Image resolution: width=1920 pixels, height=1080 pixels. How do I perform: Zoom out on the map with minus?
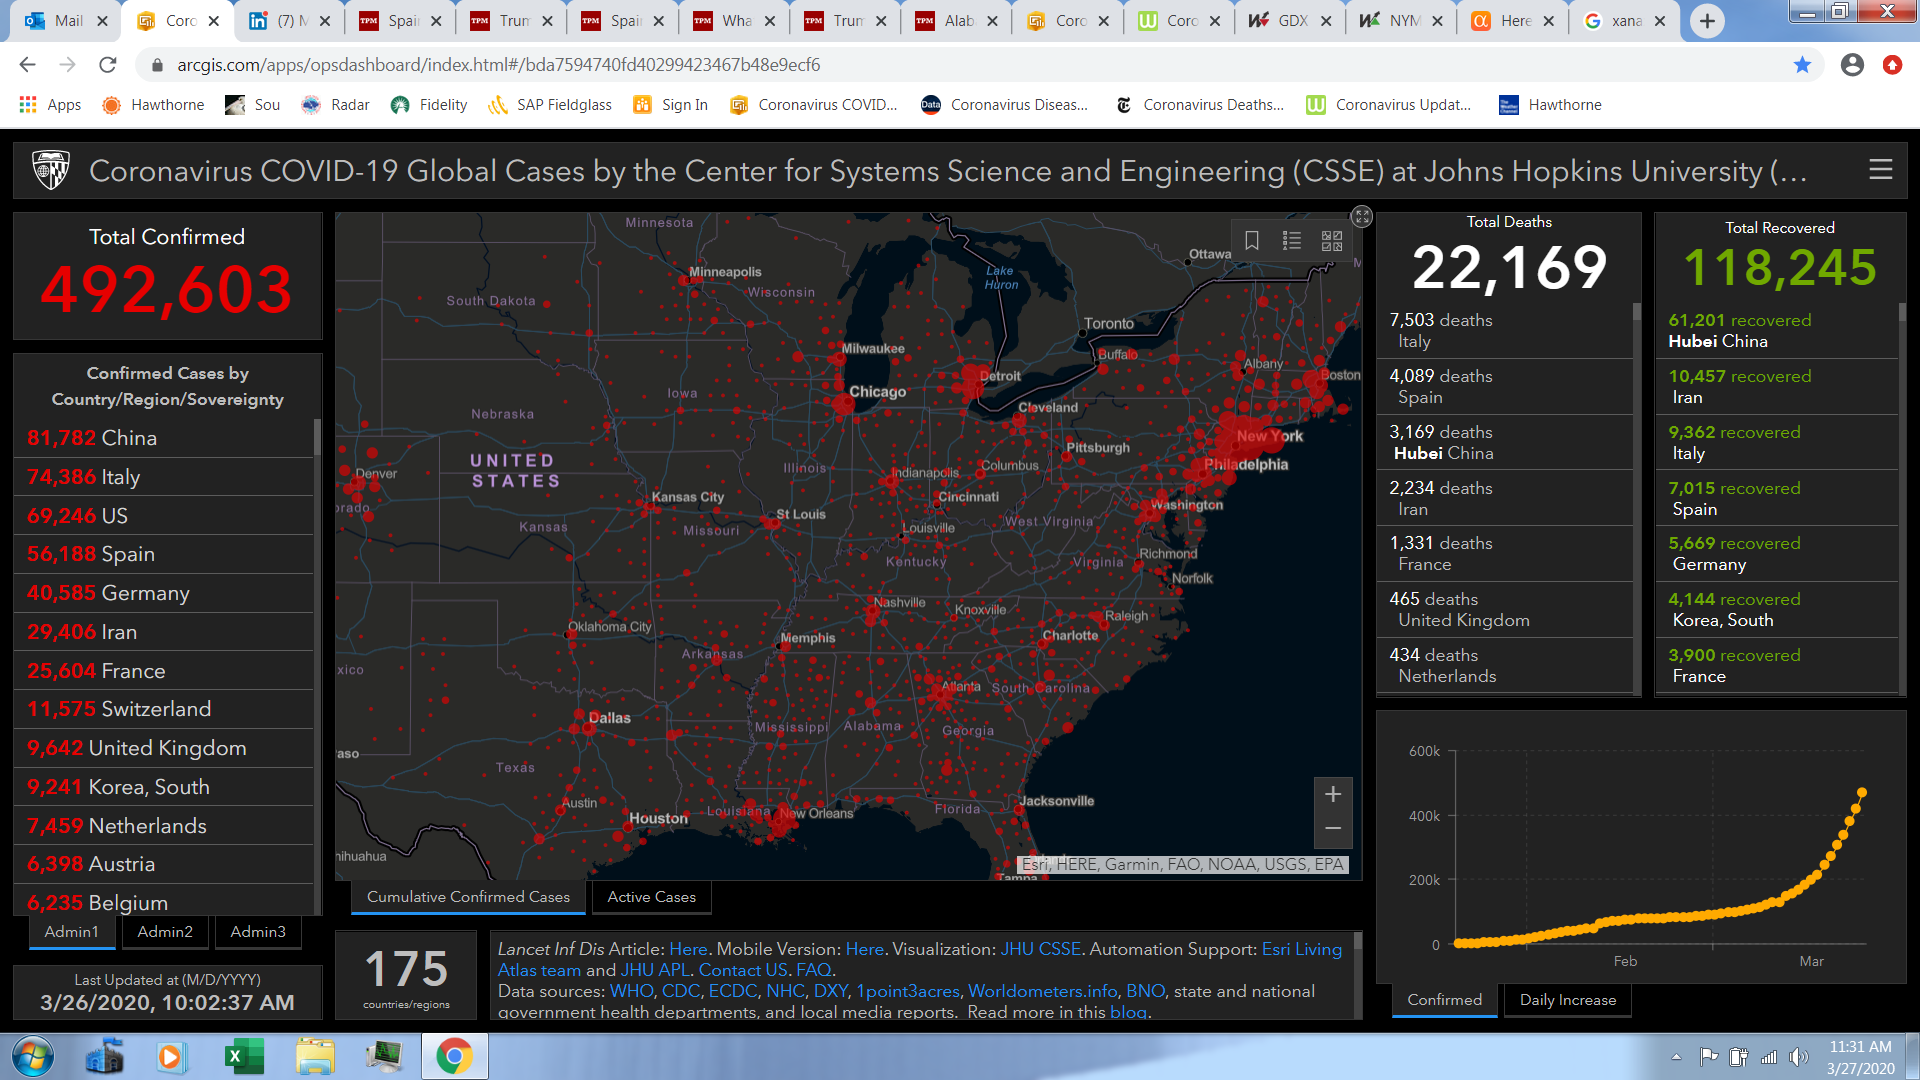click(x=1333, y=829)
